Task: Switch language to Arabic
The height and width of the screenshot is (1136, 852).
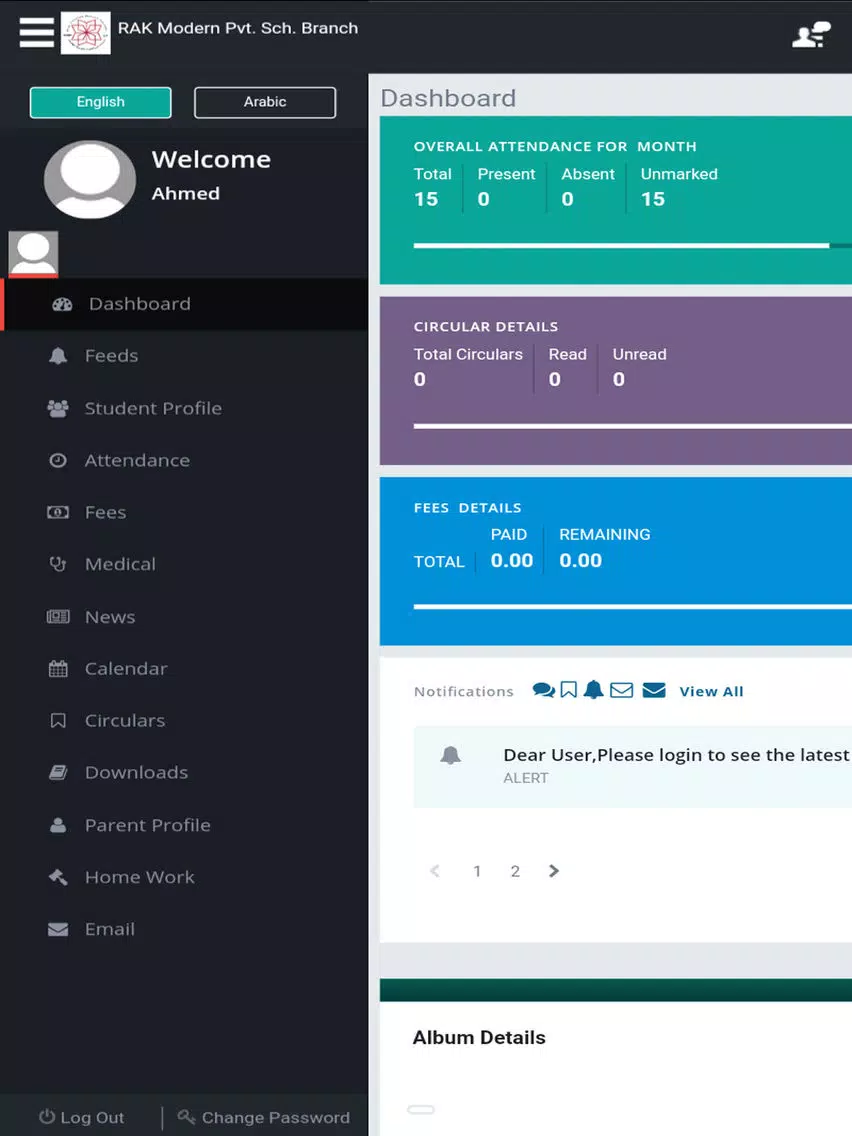Action: click(265, 102)
